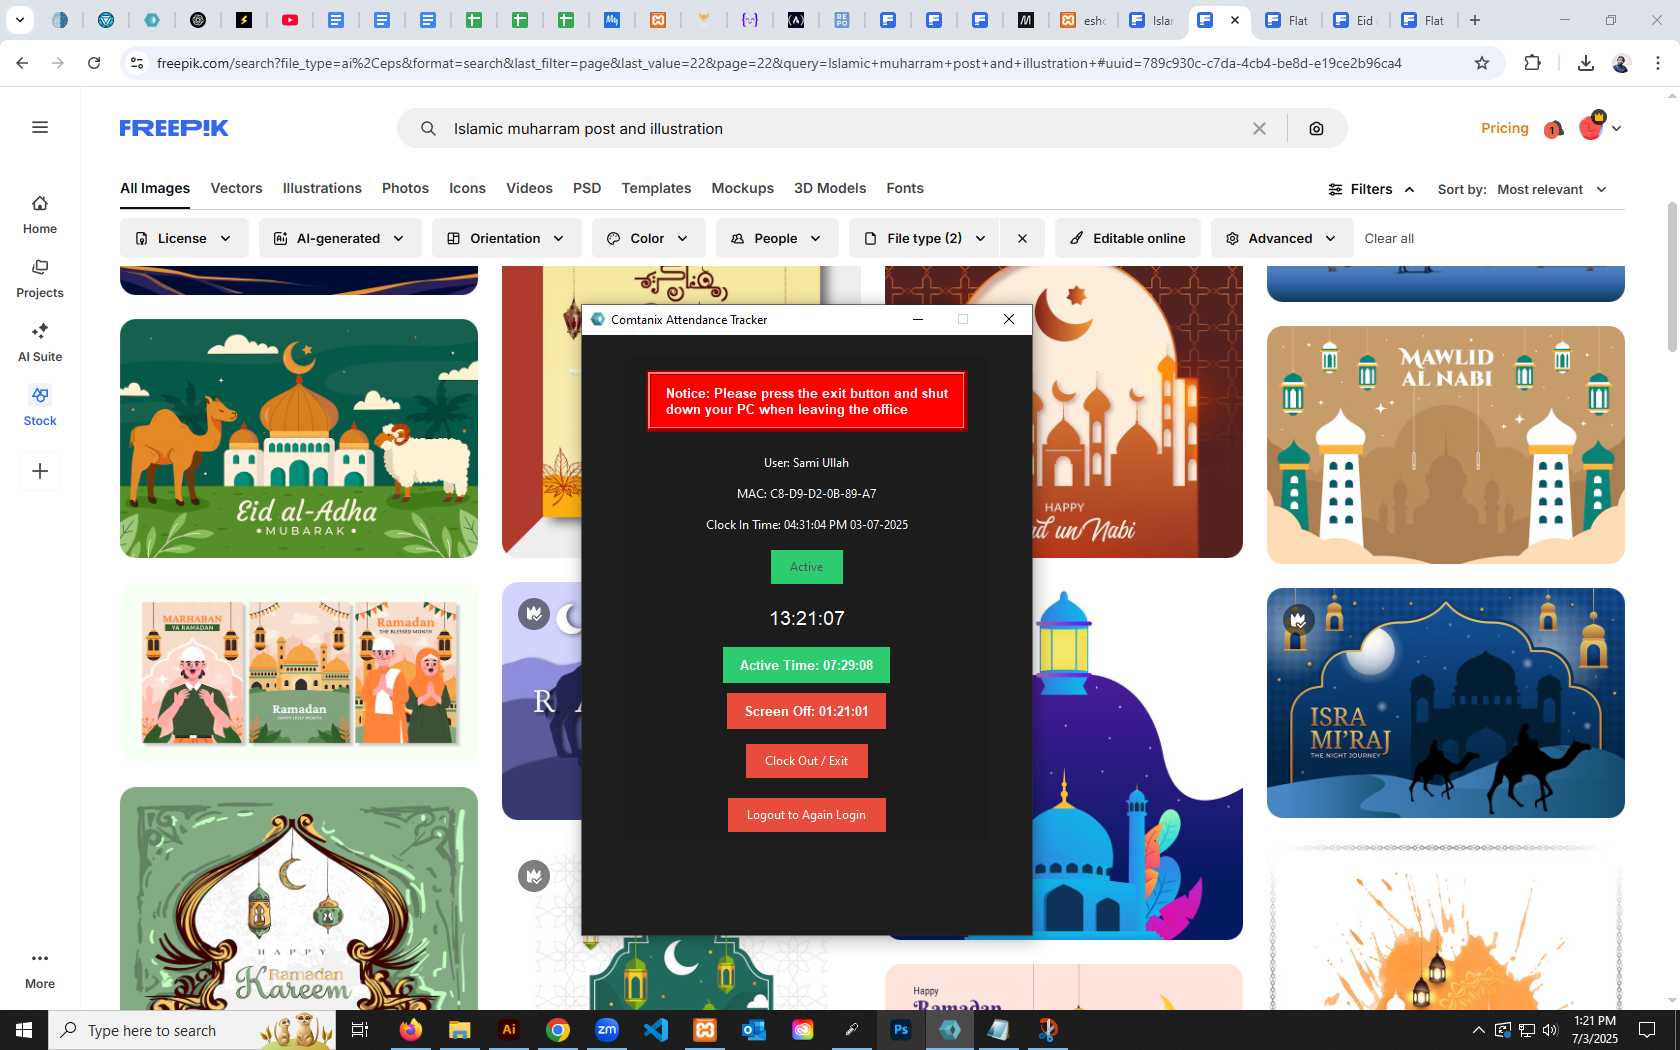Open Eid al-Adha Mubarak thumbnail

point(299,438)
